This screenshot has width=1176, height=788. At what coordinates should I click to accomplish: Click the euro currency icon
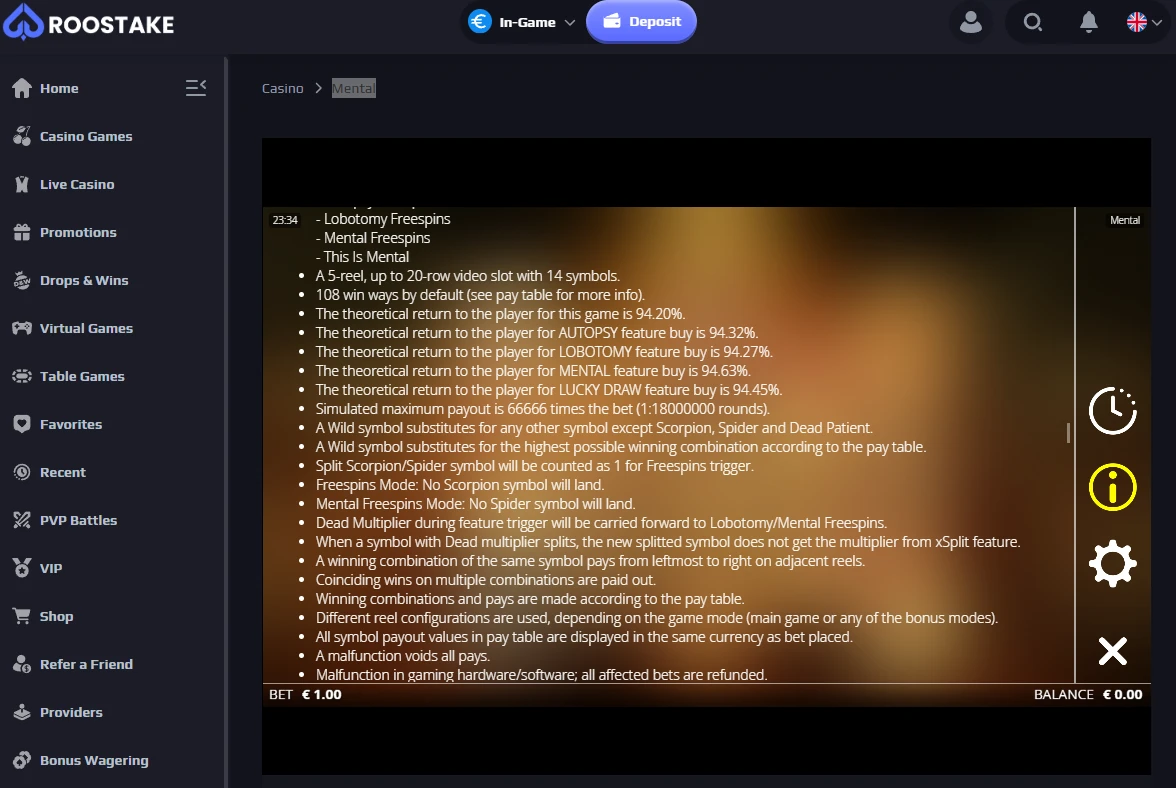[x=480, y=22]
